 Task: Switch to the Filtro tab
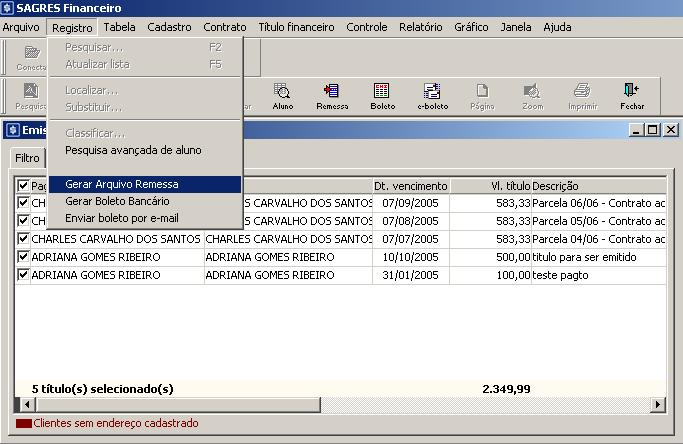click(x=27, y=158)
